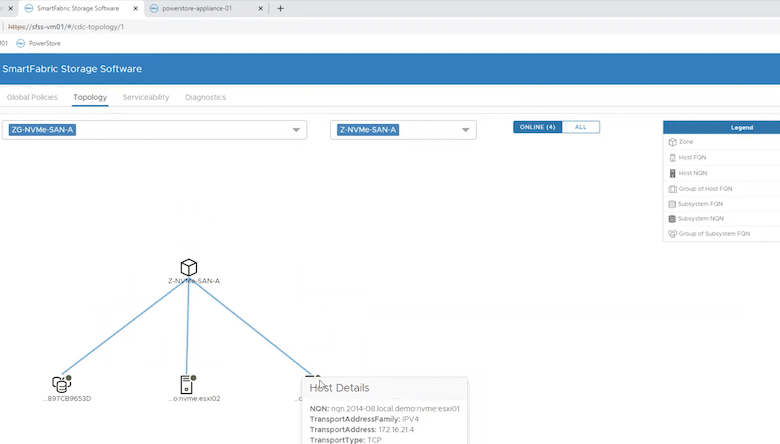Click the o:nvme:esxi02 node label
The height and width of the screenshot is (444, 780).
coord(195,399)
